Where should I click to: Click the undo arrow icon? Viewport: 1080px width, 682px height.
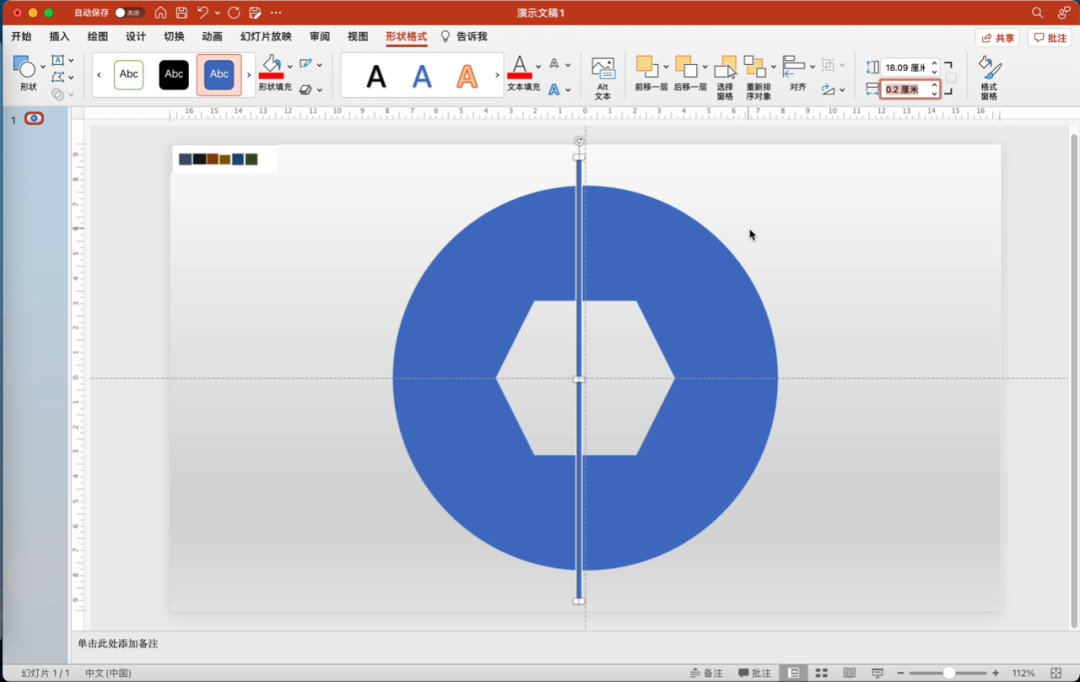pos(203,13)
